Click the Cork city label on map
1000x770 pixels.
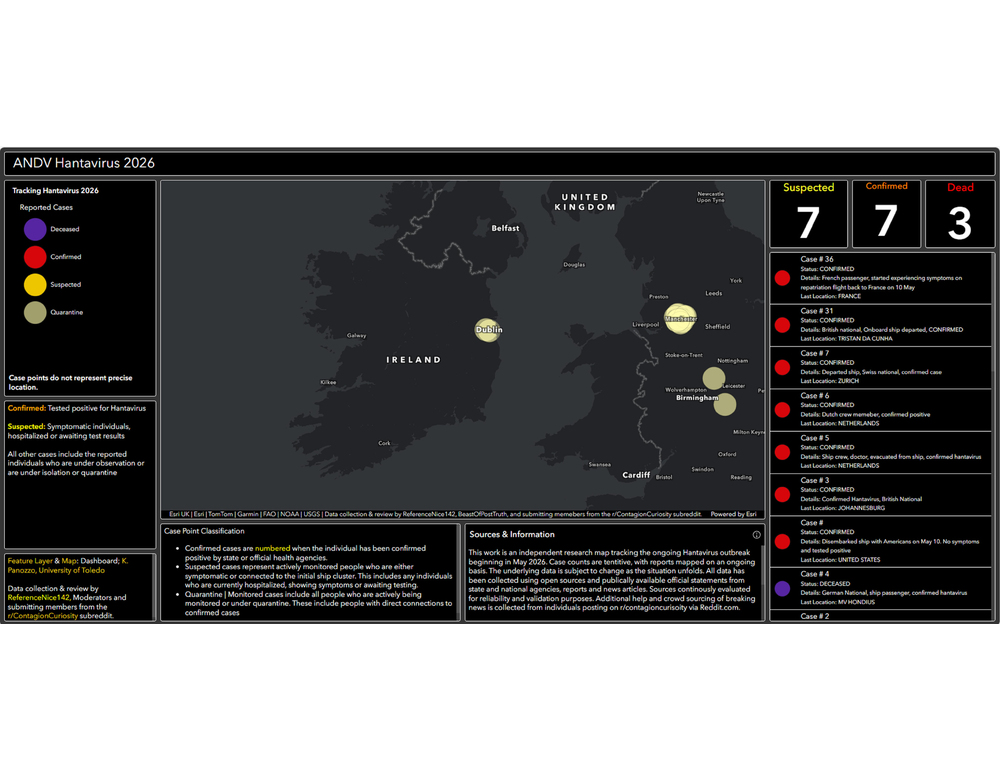(x=384, y=443)
